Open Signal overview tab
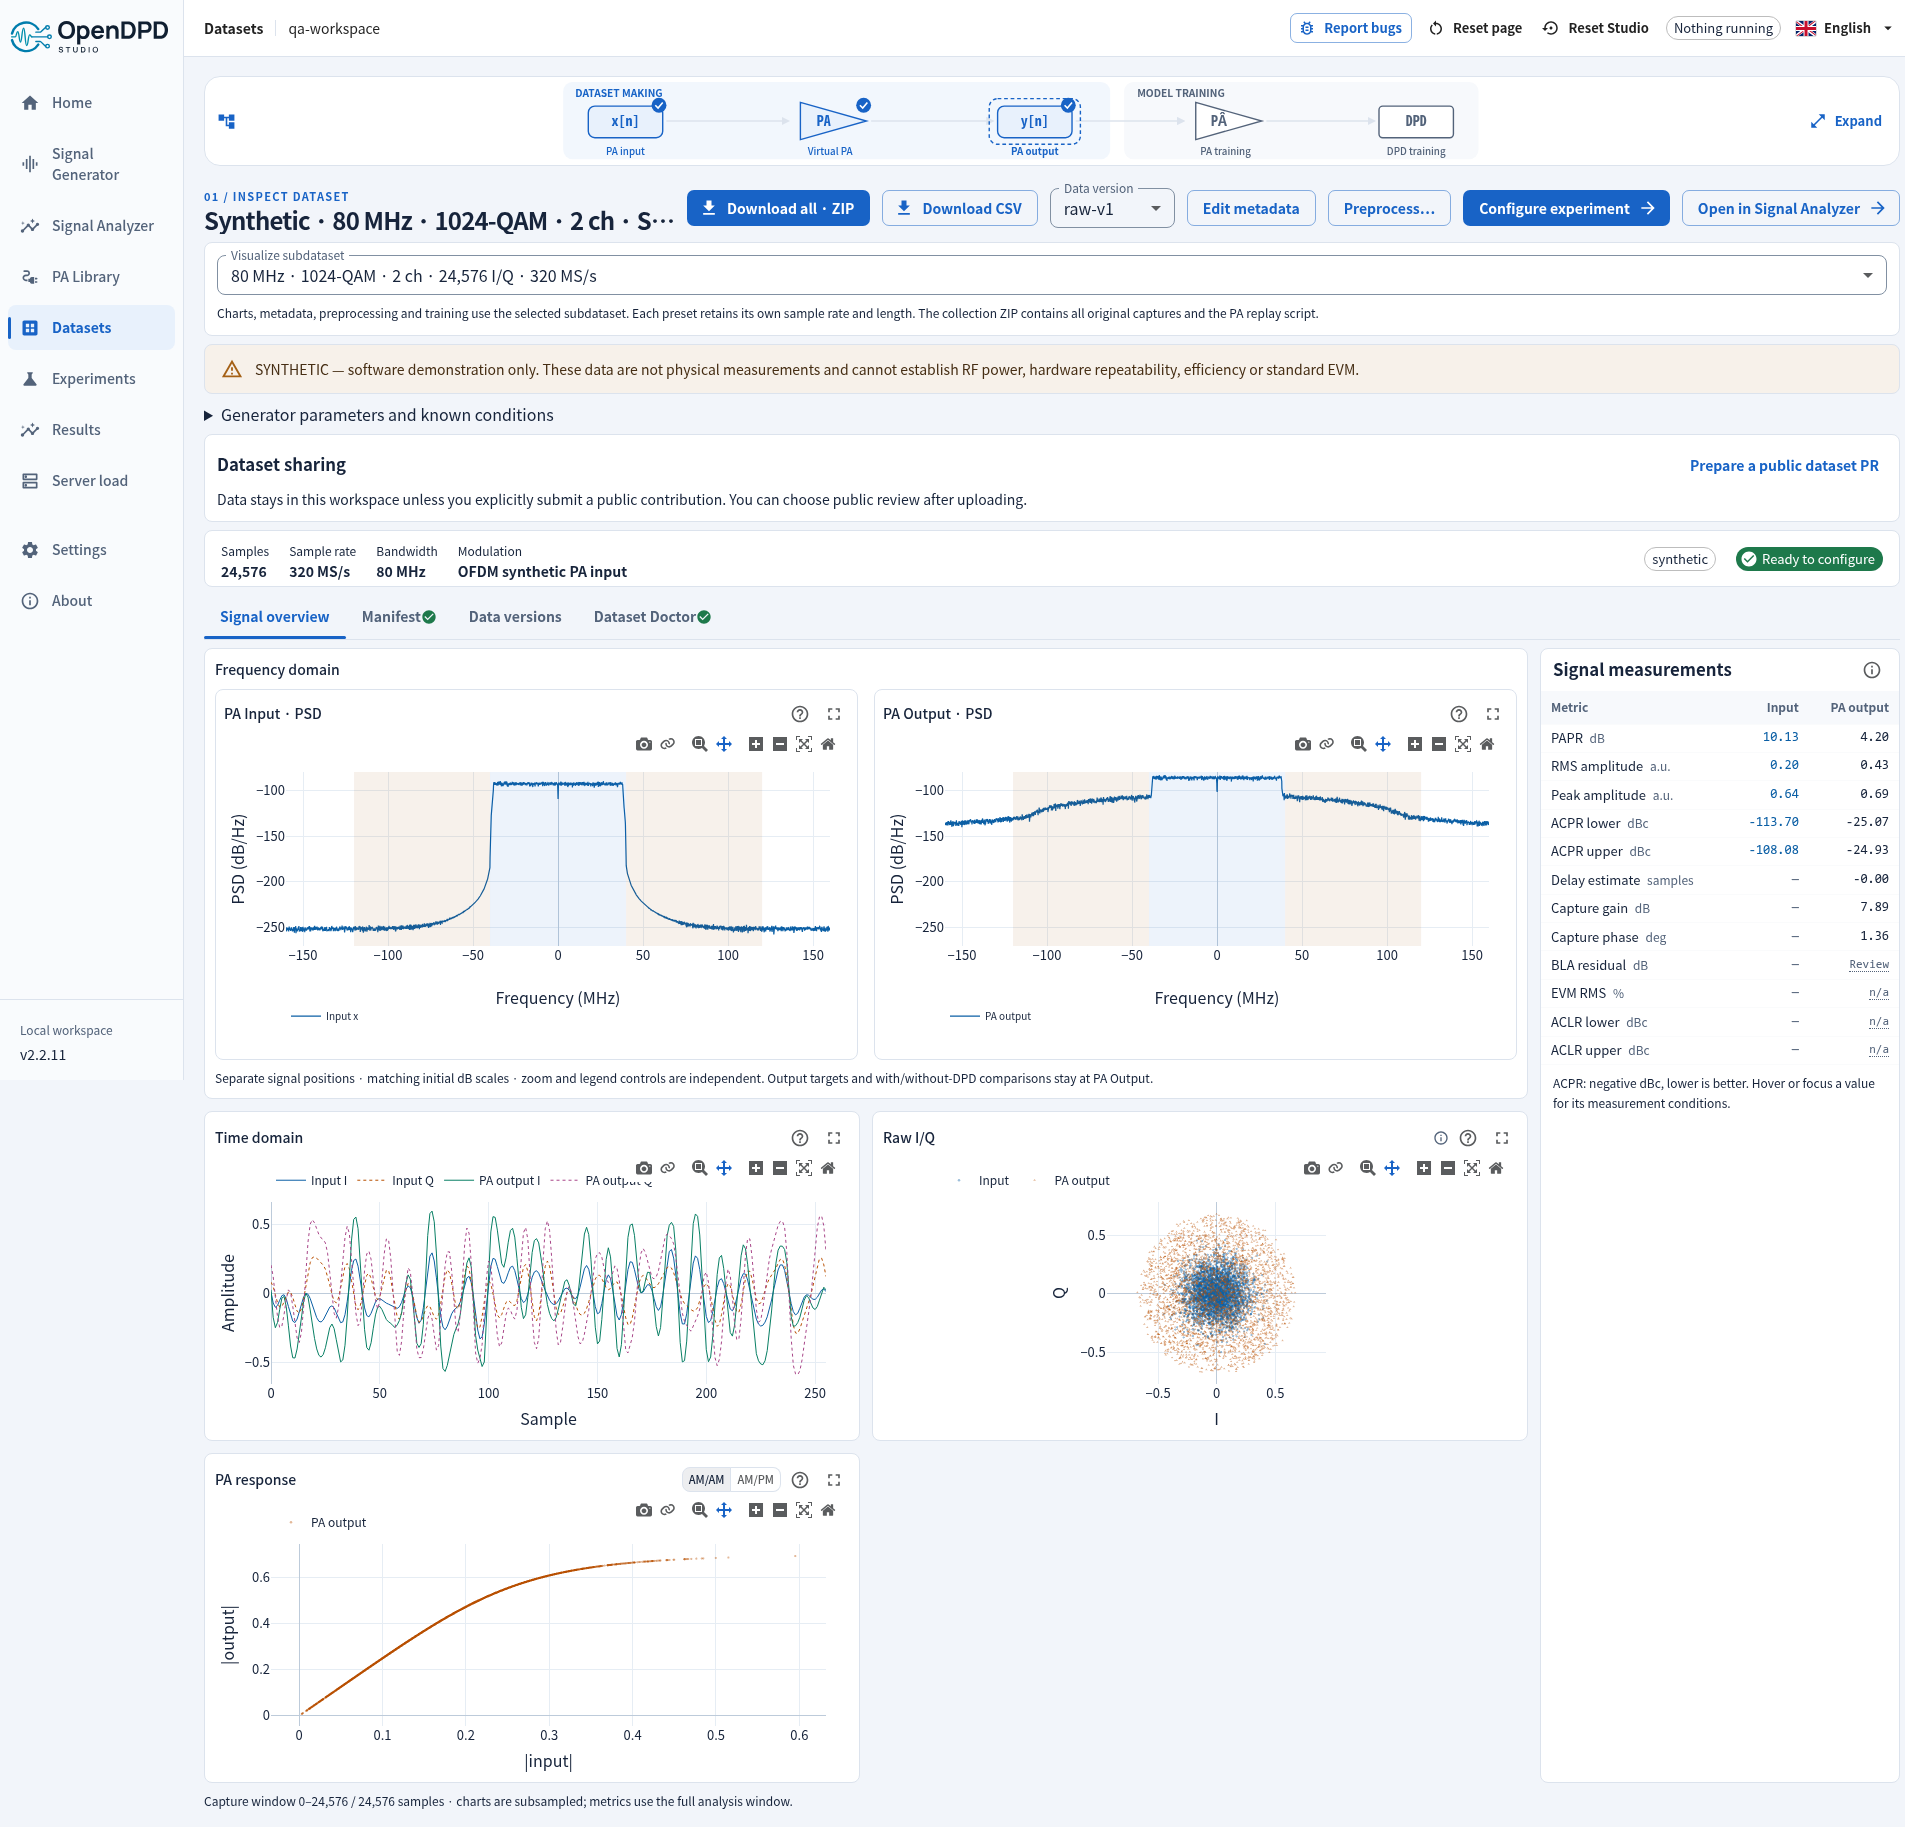Viewport: 1905px width, 1827px height. coord(275,617)
